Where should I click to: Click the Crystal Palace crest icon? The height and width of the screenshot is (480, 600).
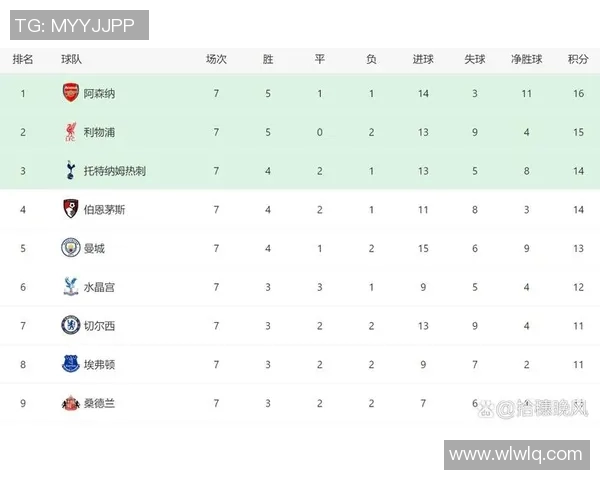point(70,287)
